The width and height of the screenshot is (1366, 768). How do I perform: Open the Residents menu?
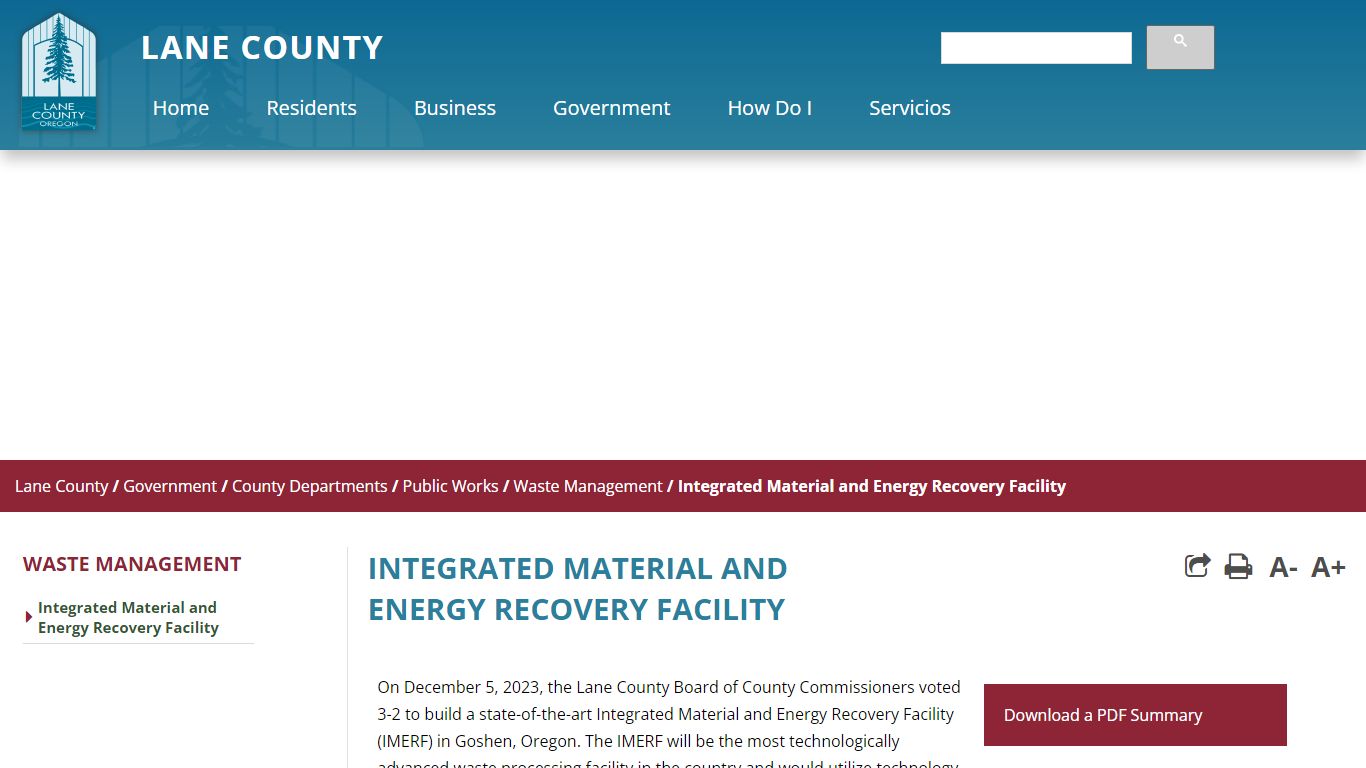tap(311, 108)
